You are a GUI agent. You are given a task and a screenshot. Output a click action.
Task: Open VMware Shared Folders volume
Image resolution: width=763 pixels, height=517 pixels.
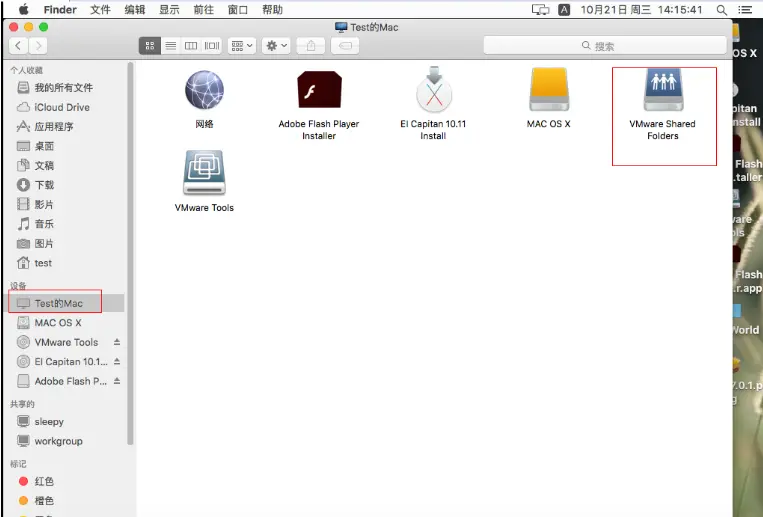(663, 90)
